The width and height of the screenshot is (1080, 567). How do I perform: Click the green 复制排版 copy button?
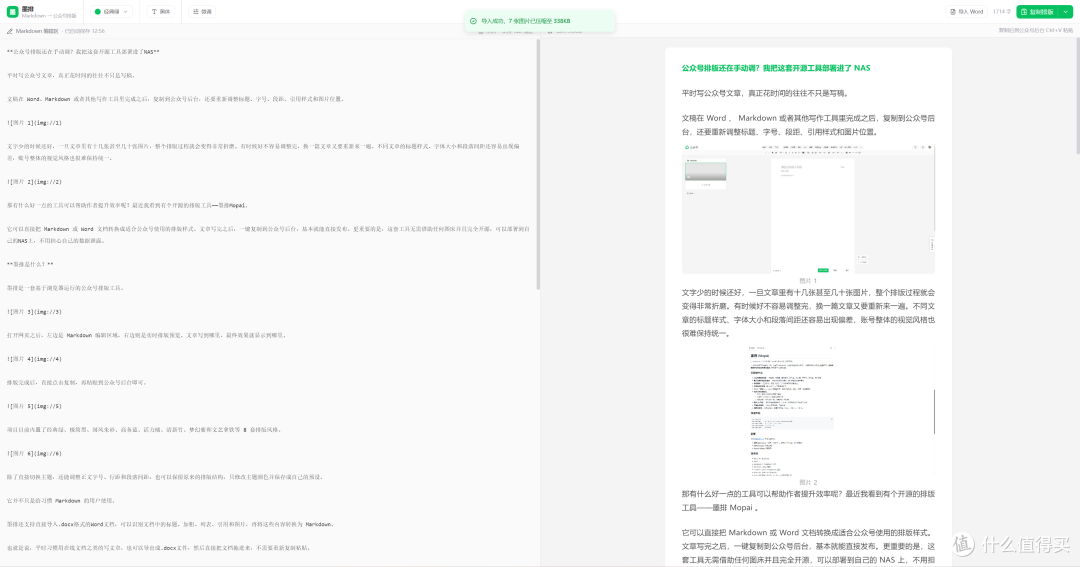[x=1037, y=12]
